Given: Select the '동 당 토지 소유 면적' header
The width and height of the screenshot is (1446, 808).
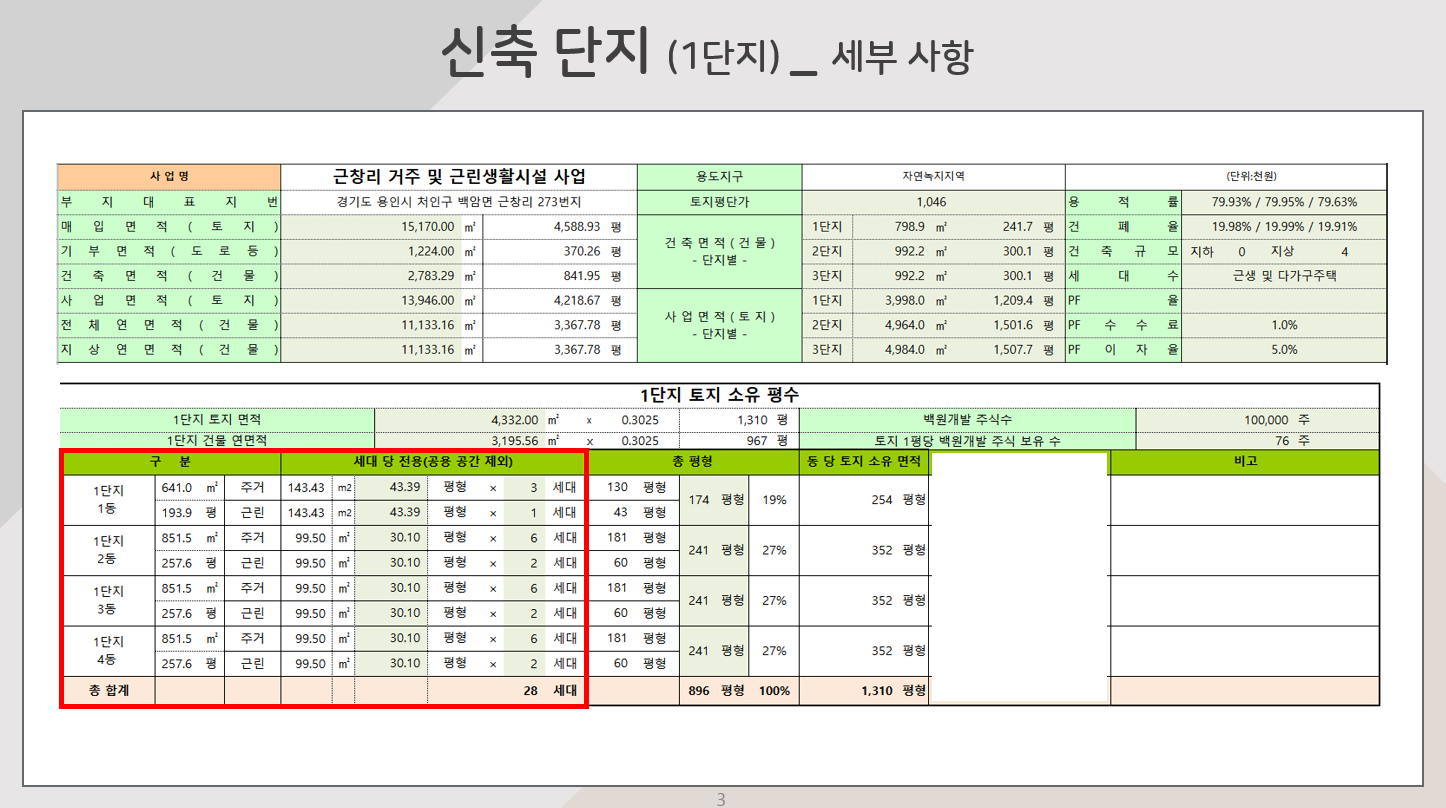Looking at the screenshot, I should [x=864, y=462].
